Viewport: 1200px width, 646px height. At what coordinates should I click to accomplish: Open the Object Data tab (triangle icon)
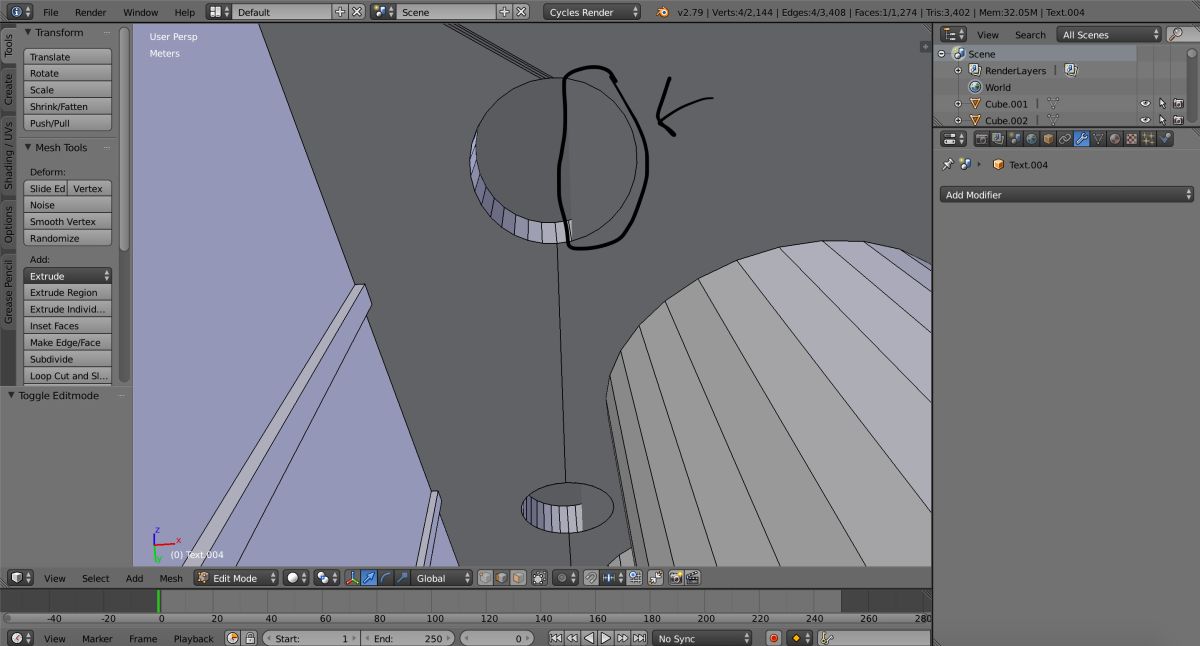[x=1099, y=139]
